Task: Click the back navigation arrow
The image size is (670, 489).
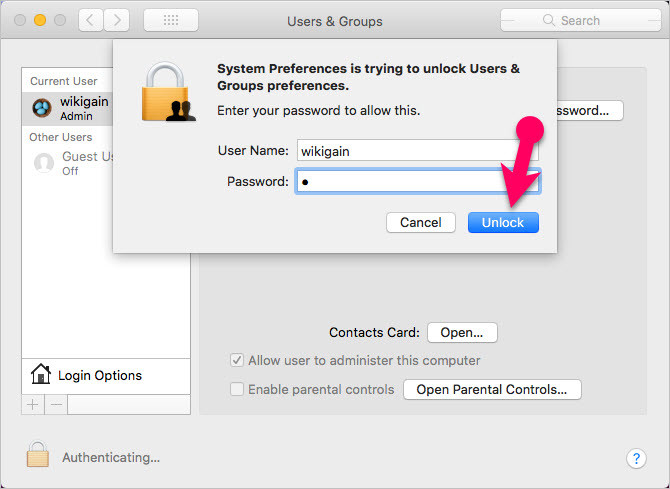Action: coord(90,20)
